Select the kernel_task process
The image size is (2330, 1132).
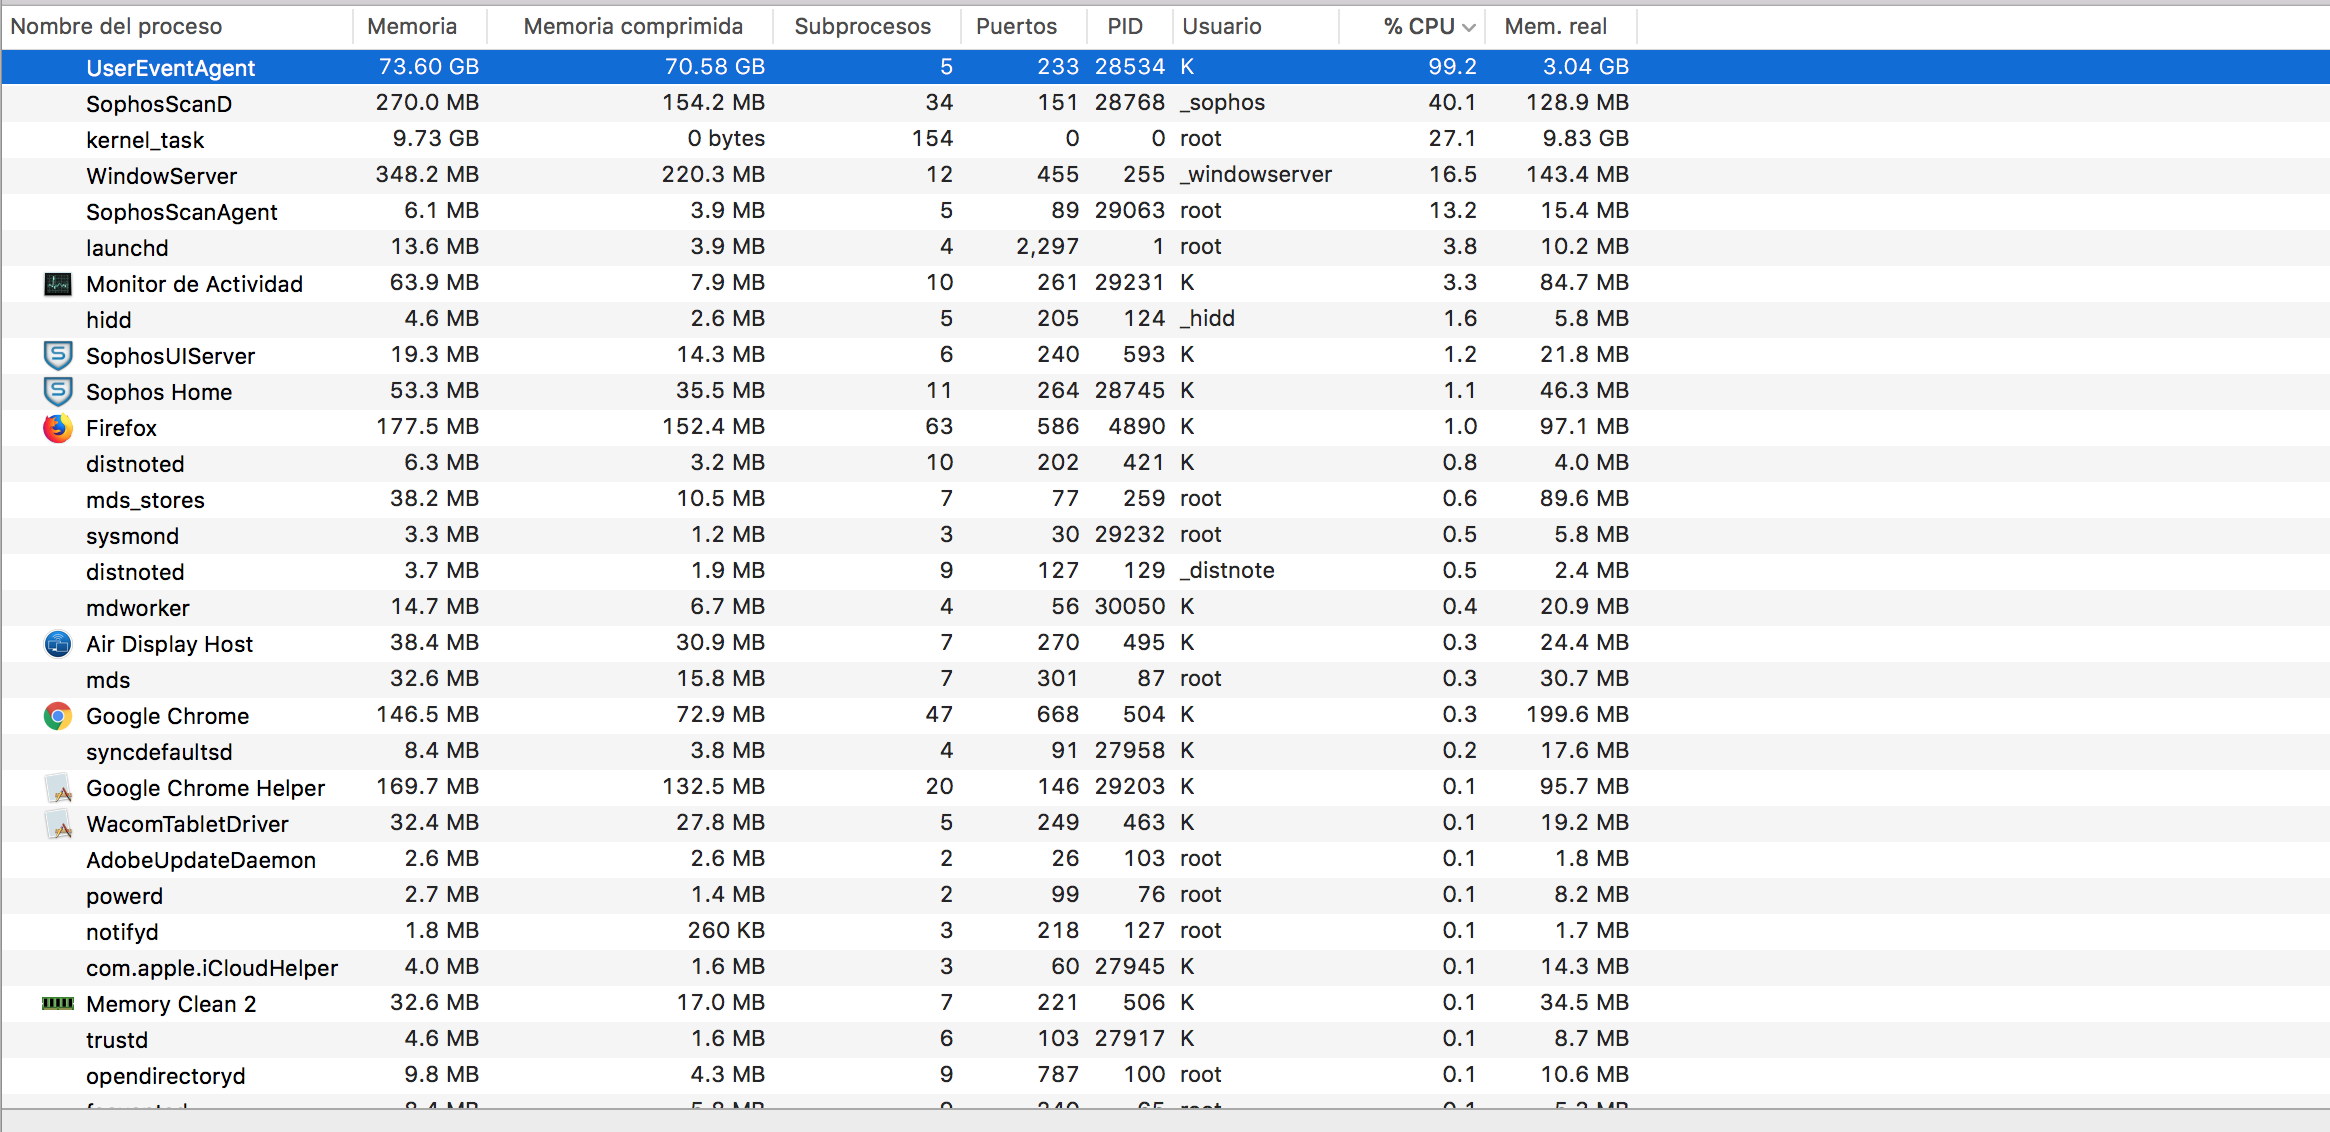pyautogui.click(x=1165, y=139)
